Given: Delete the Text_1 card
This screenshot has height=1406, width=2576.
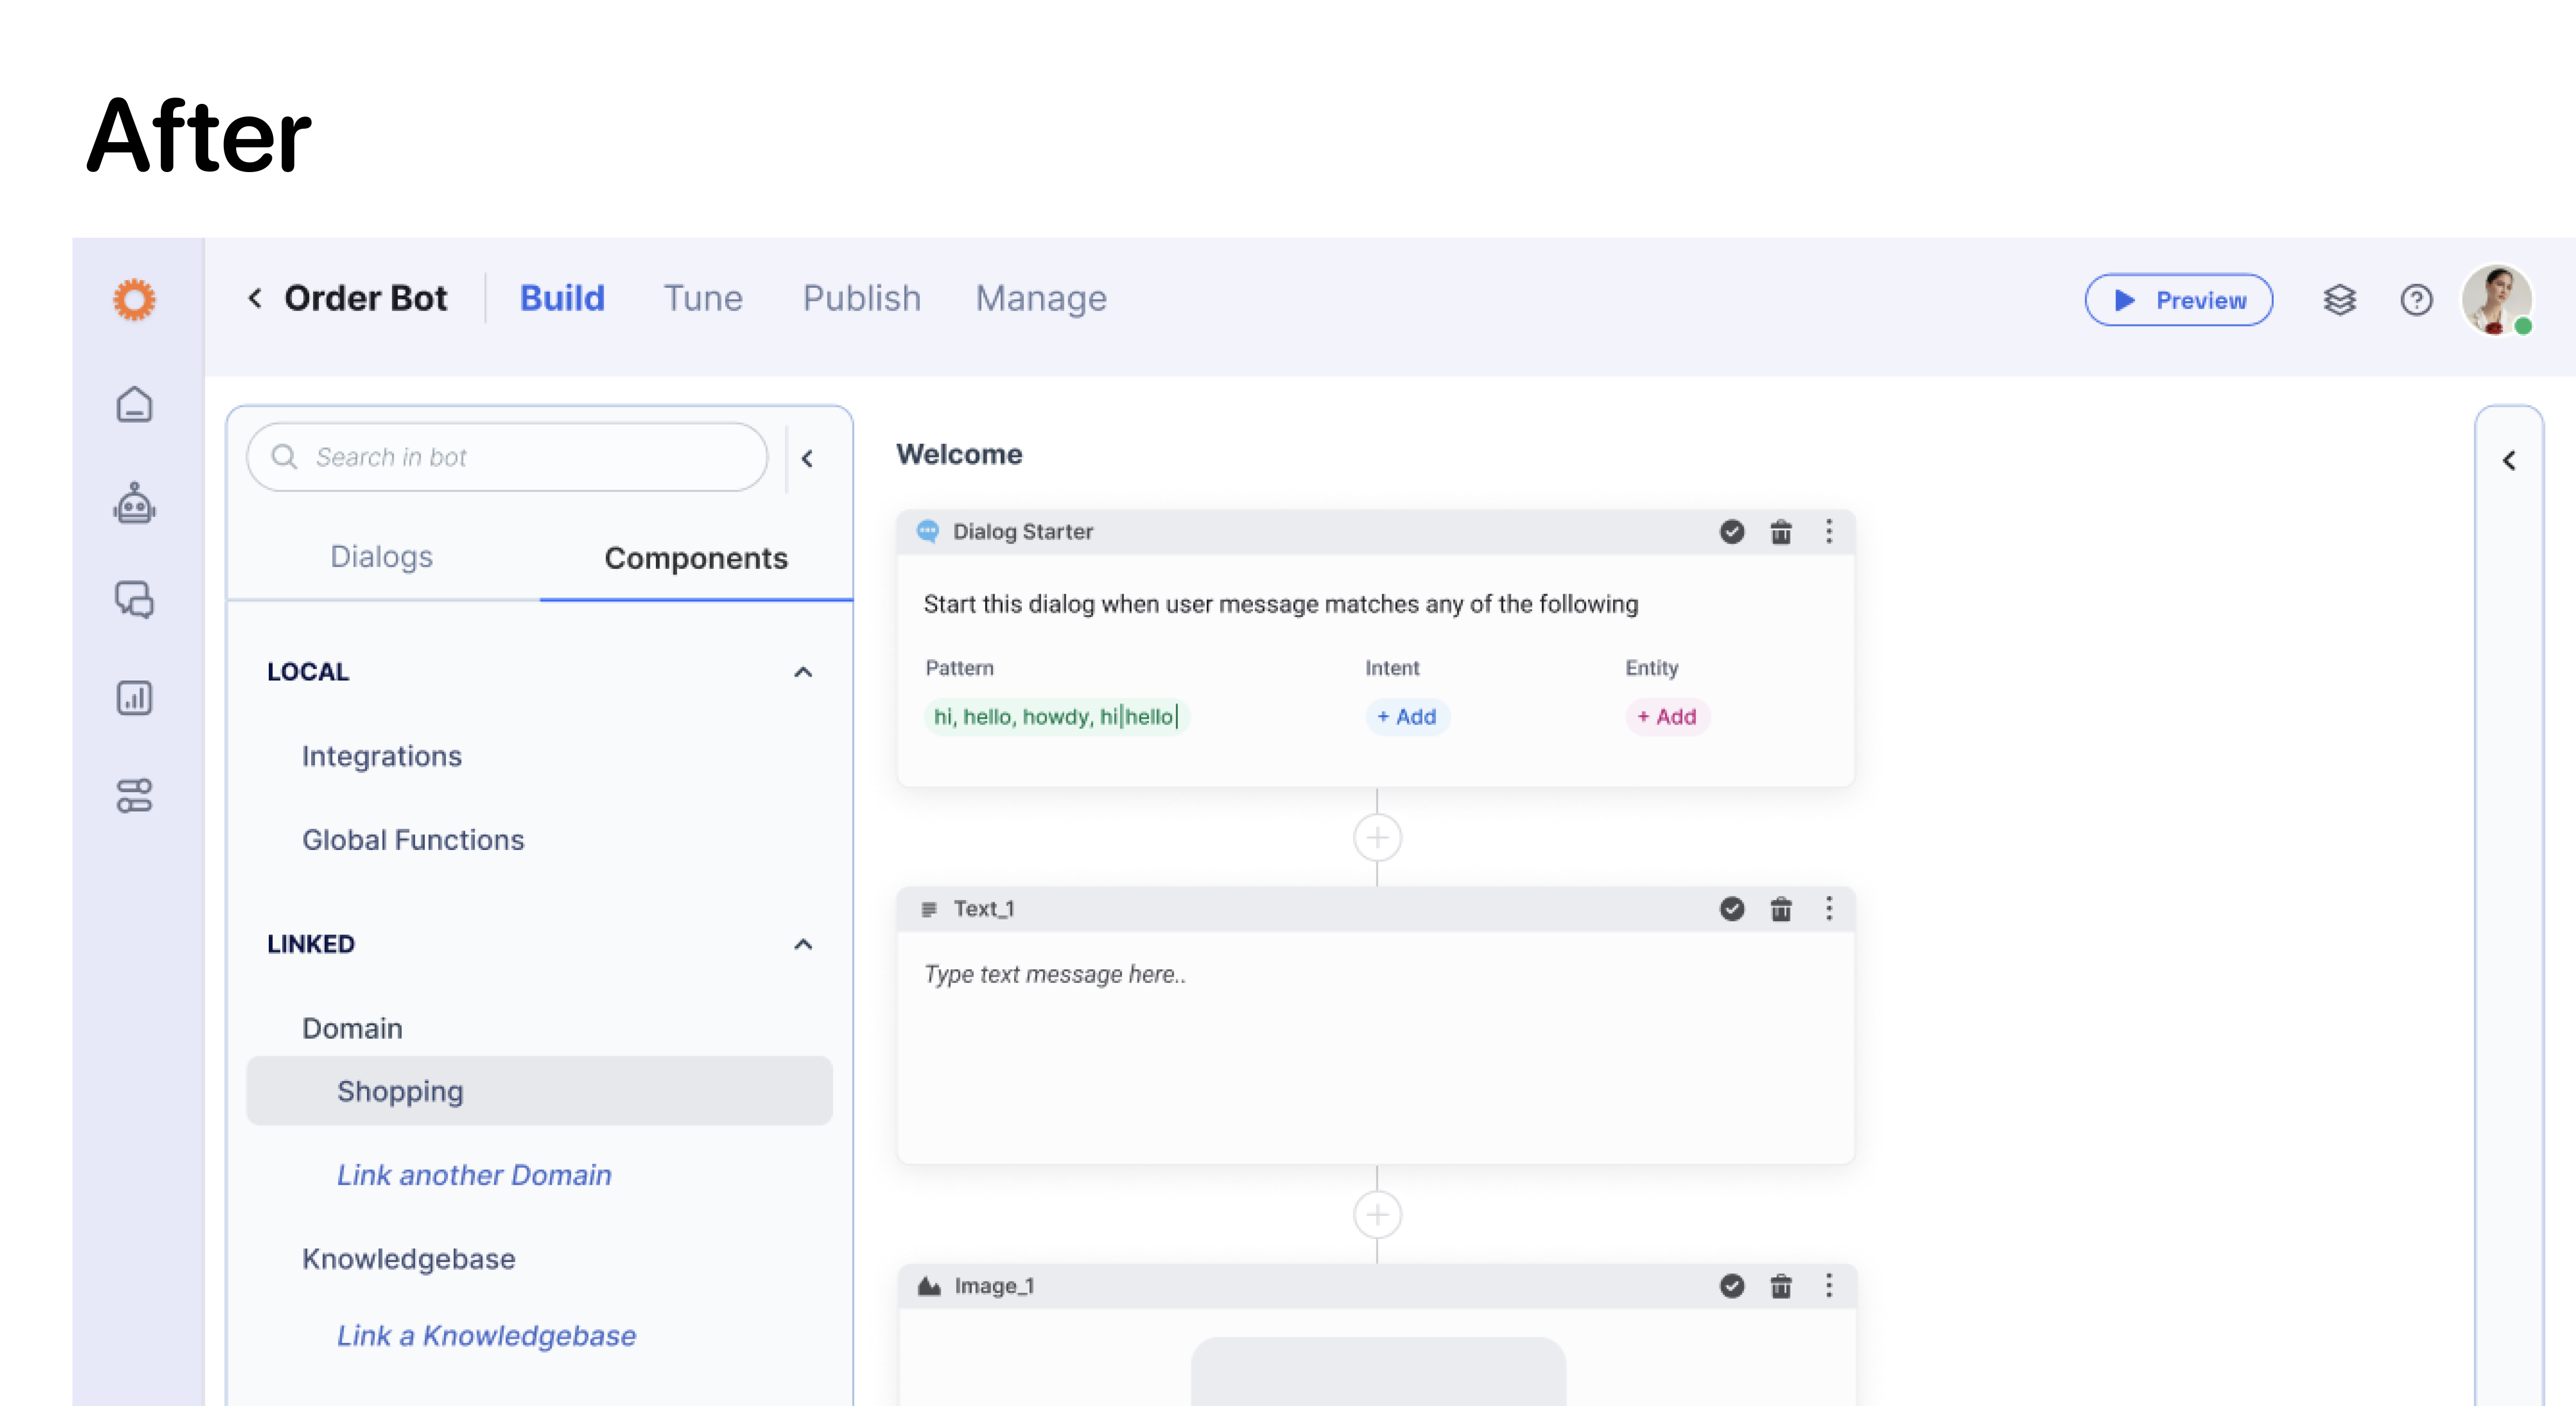Looking at the screenshot, I should (x=1781, y=909).
